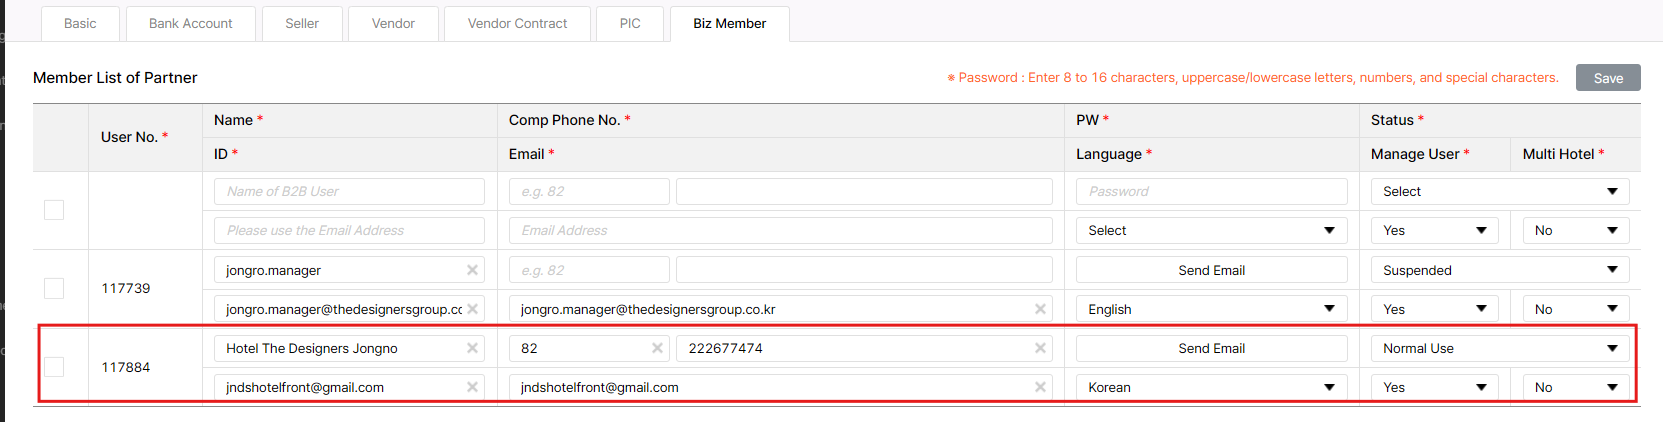This screenshot has width=1663, height=422.
Task: Clear the jndshotelfront@gmail.com ID field
Action: click(472, 387)
